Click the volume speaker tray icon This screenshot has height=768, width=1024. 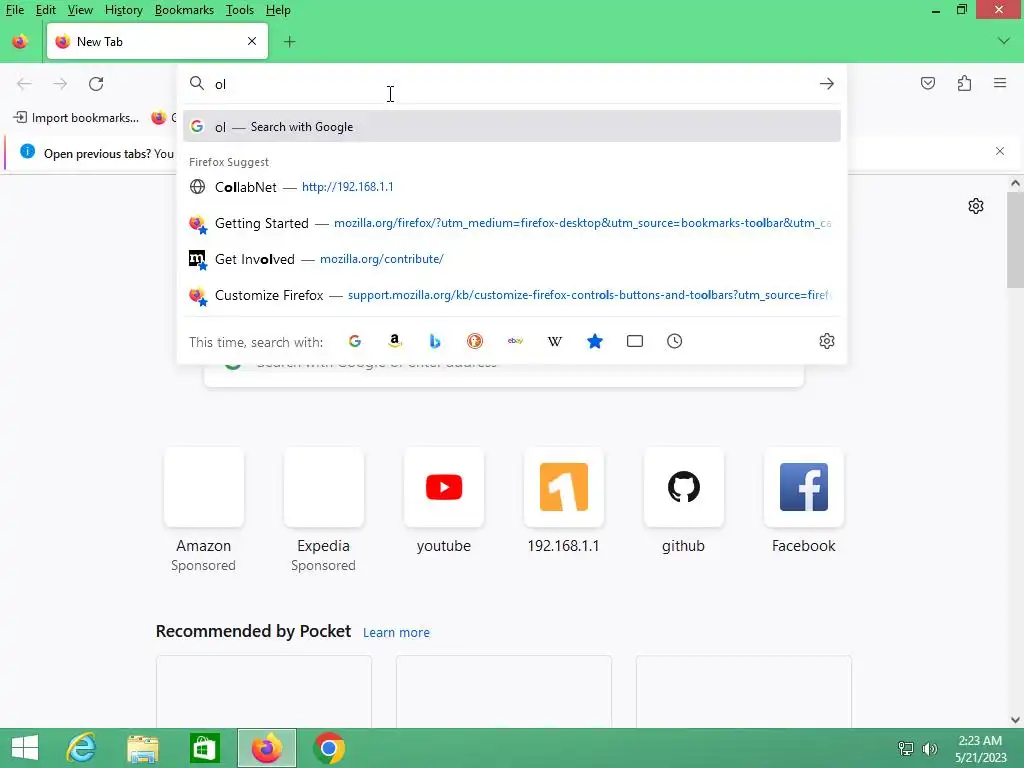point(929,748)
